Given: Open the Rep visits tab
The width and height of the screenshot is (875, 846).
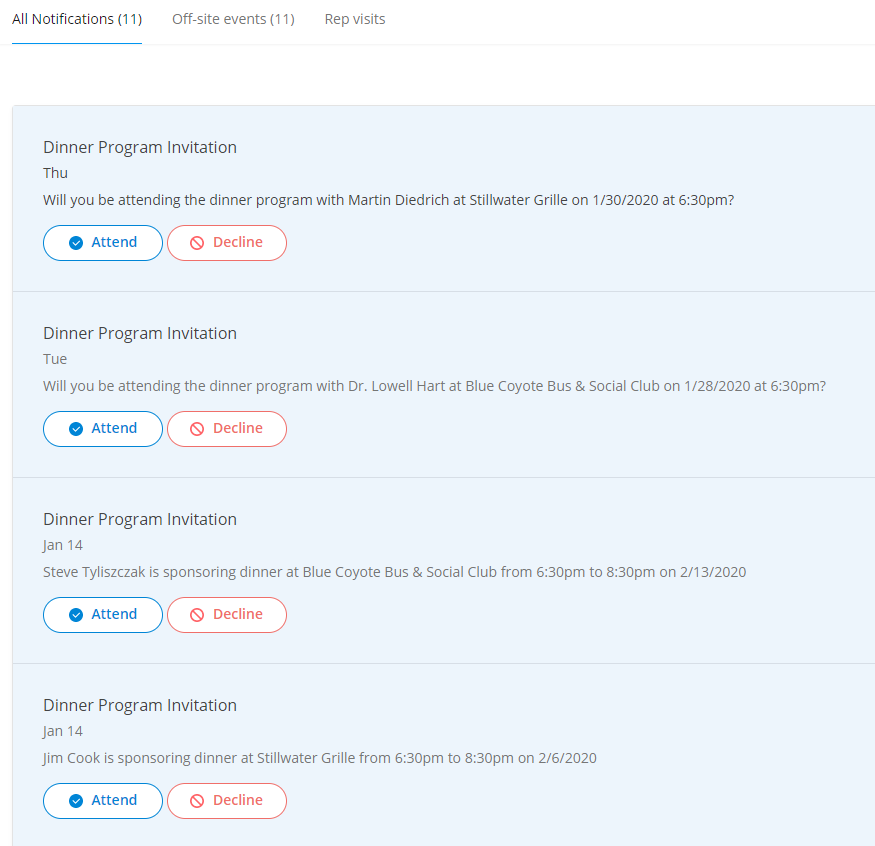Looking at the screenshot, I should [355, 19].
